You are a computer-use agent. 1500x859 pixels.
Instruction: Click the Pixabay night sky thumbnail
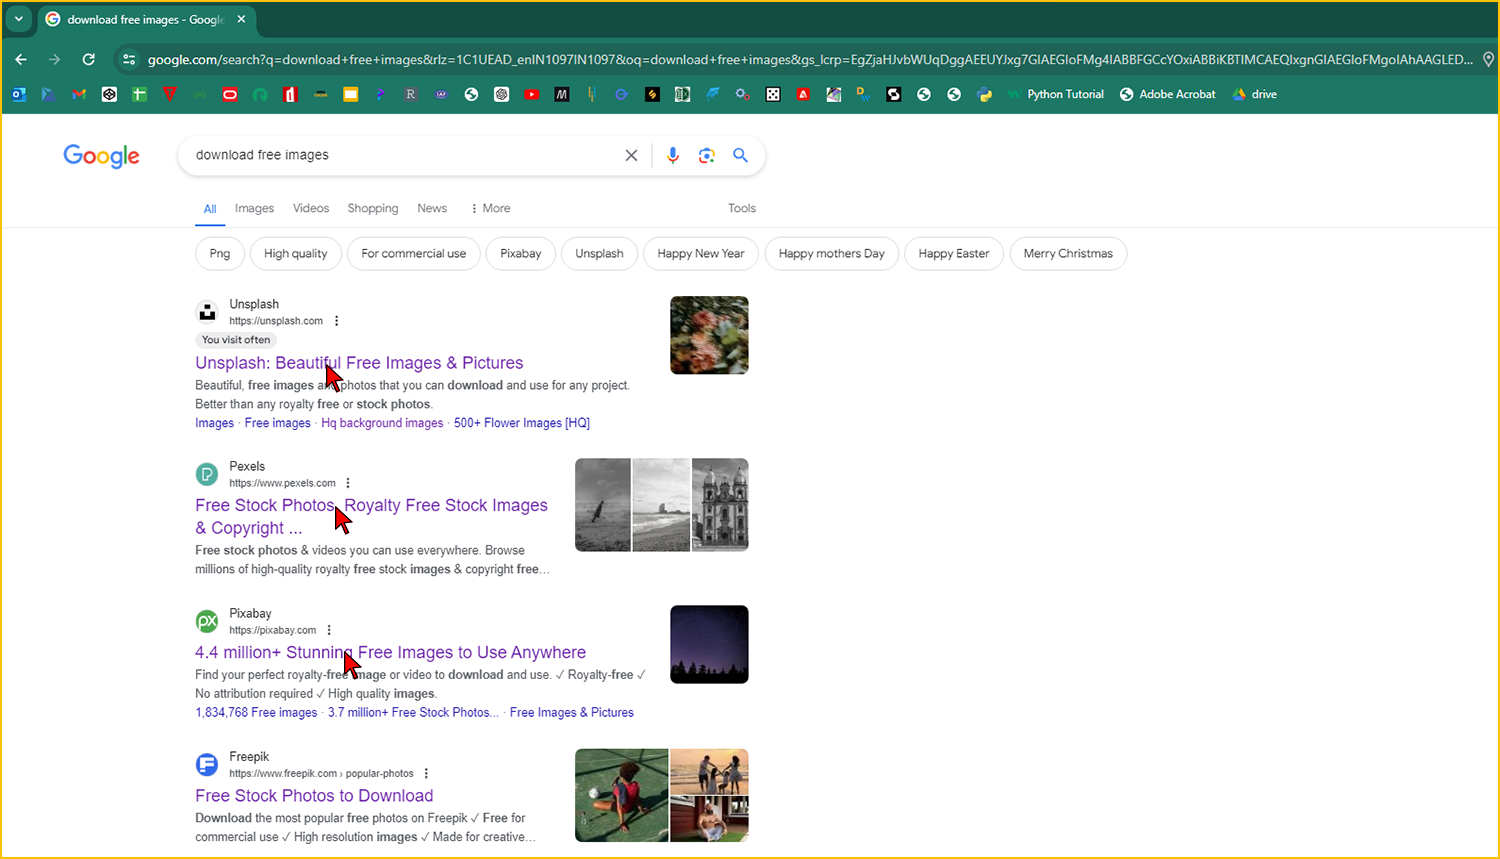pos(709,644)
